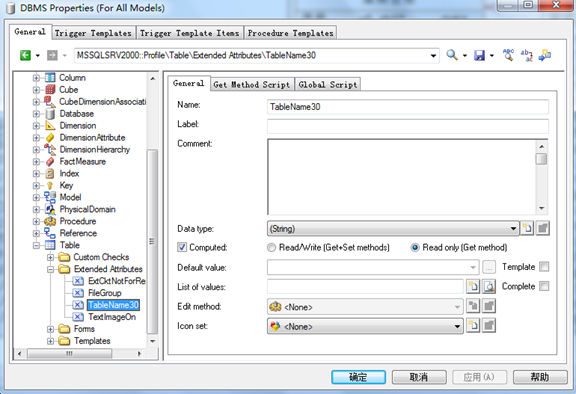Image resolution: width=576 pixels, height=394 pixels.
Task: Create new data type icon next to String
Action: point(527,228)
